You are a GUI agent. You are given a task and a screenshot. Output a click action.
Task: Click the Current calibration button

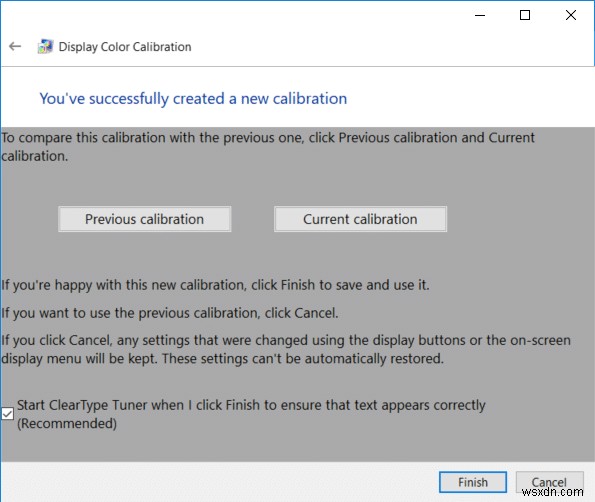[x=360, y=219]
